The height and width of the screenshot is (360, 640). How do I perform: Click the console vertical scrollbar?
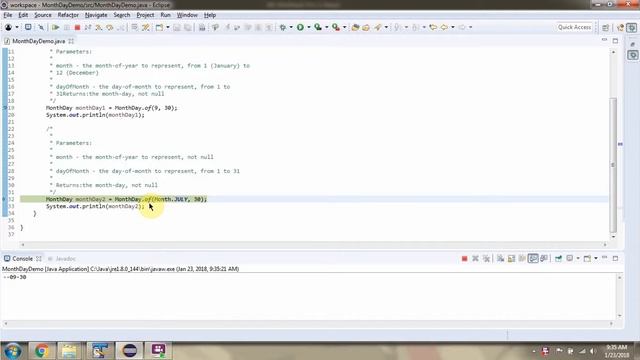(x=620, y=296)
